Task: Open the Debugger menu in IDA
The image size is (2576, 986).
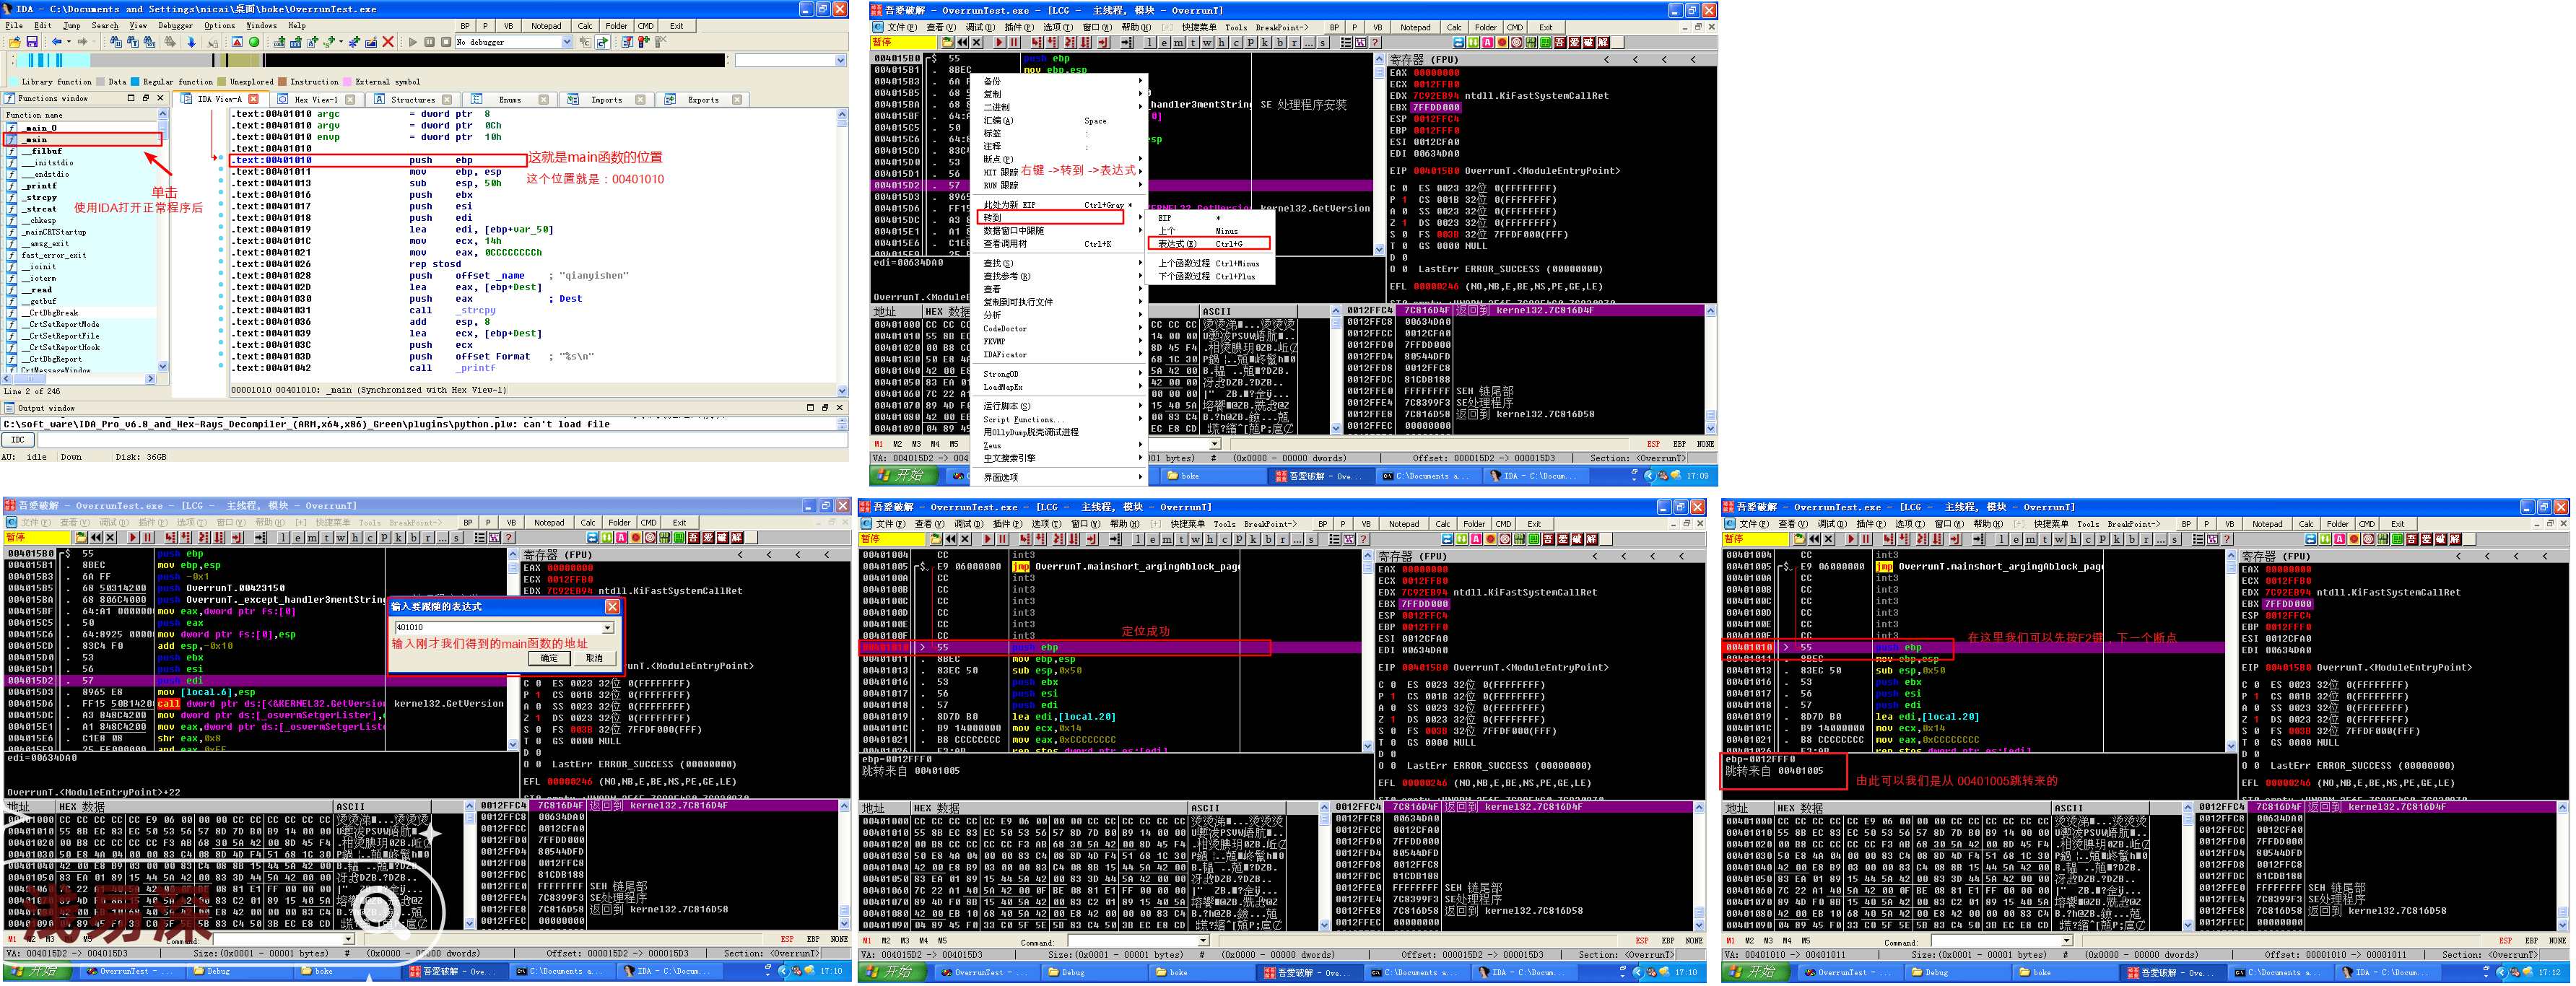Action: click(175, 26)
